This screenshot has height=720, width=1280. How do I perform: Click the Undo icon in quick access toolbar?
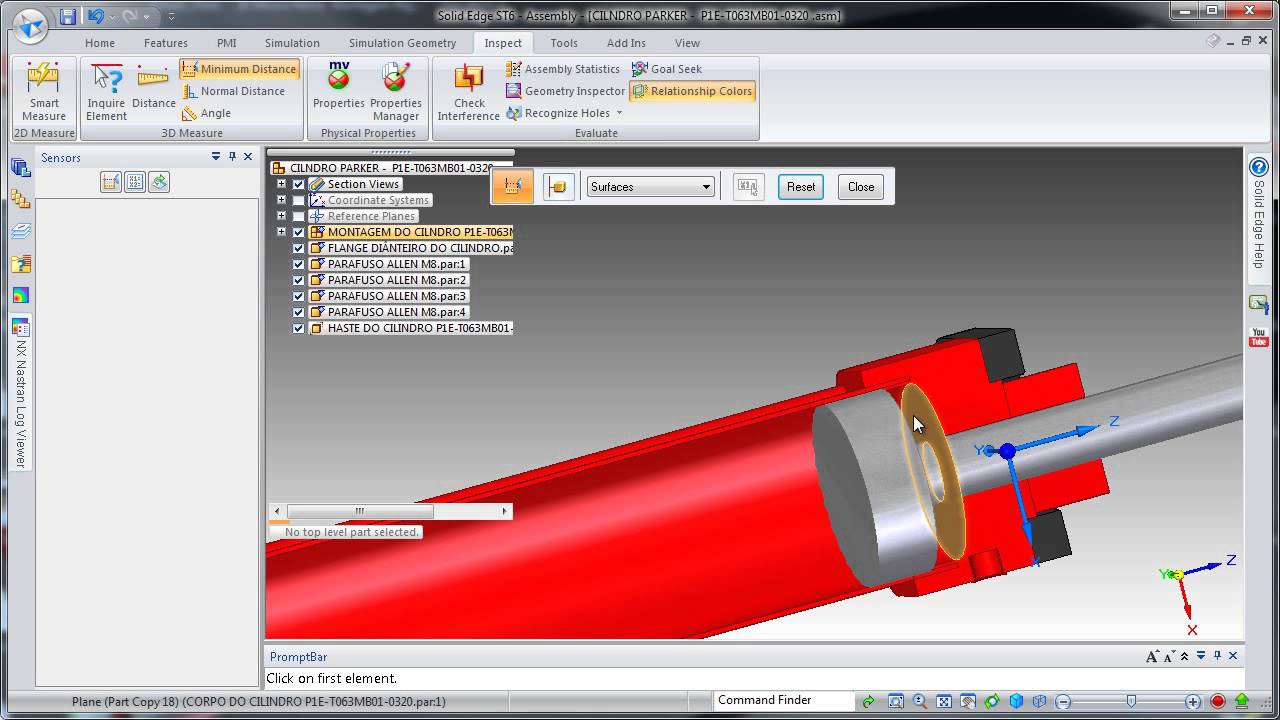pos(96,16)
